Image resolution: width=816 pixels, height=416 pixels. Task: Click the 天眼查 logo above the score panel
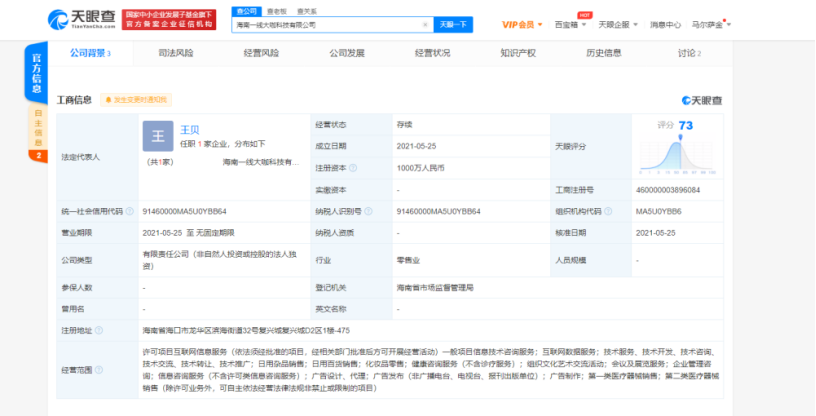[x=702, y=100]
